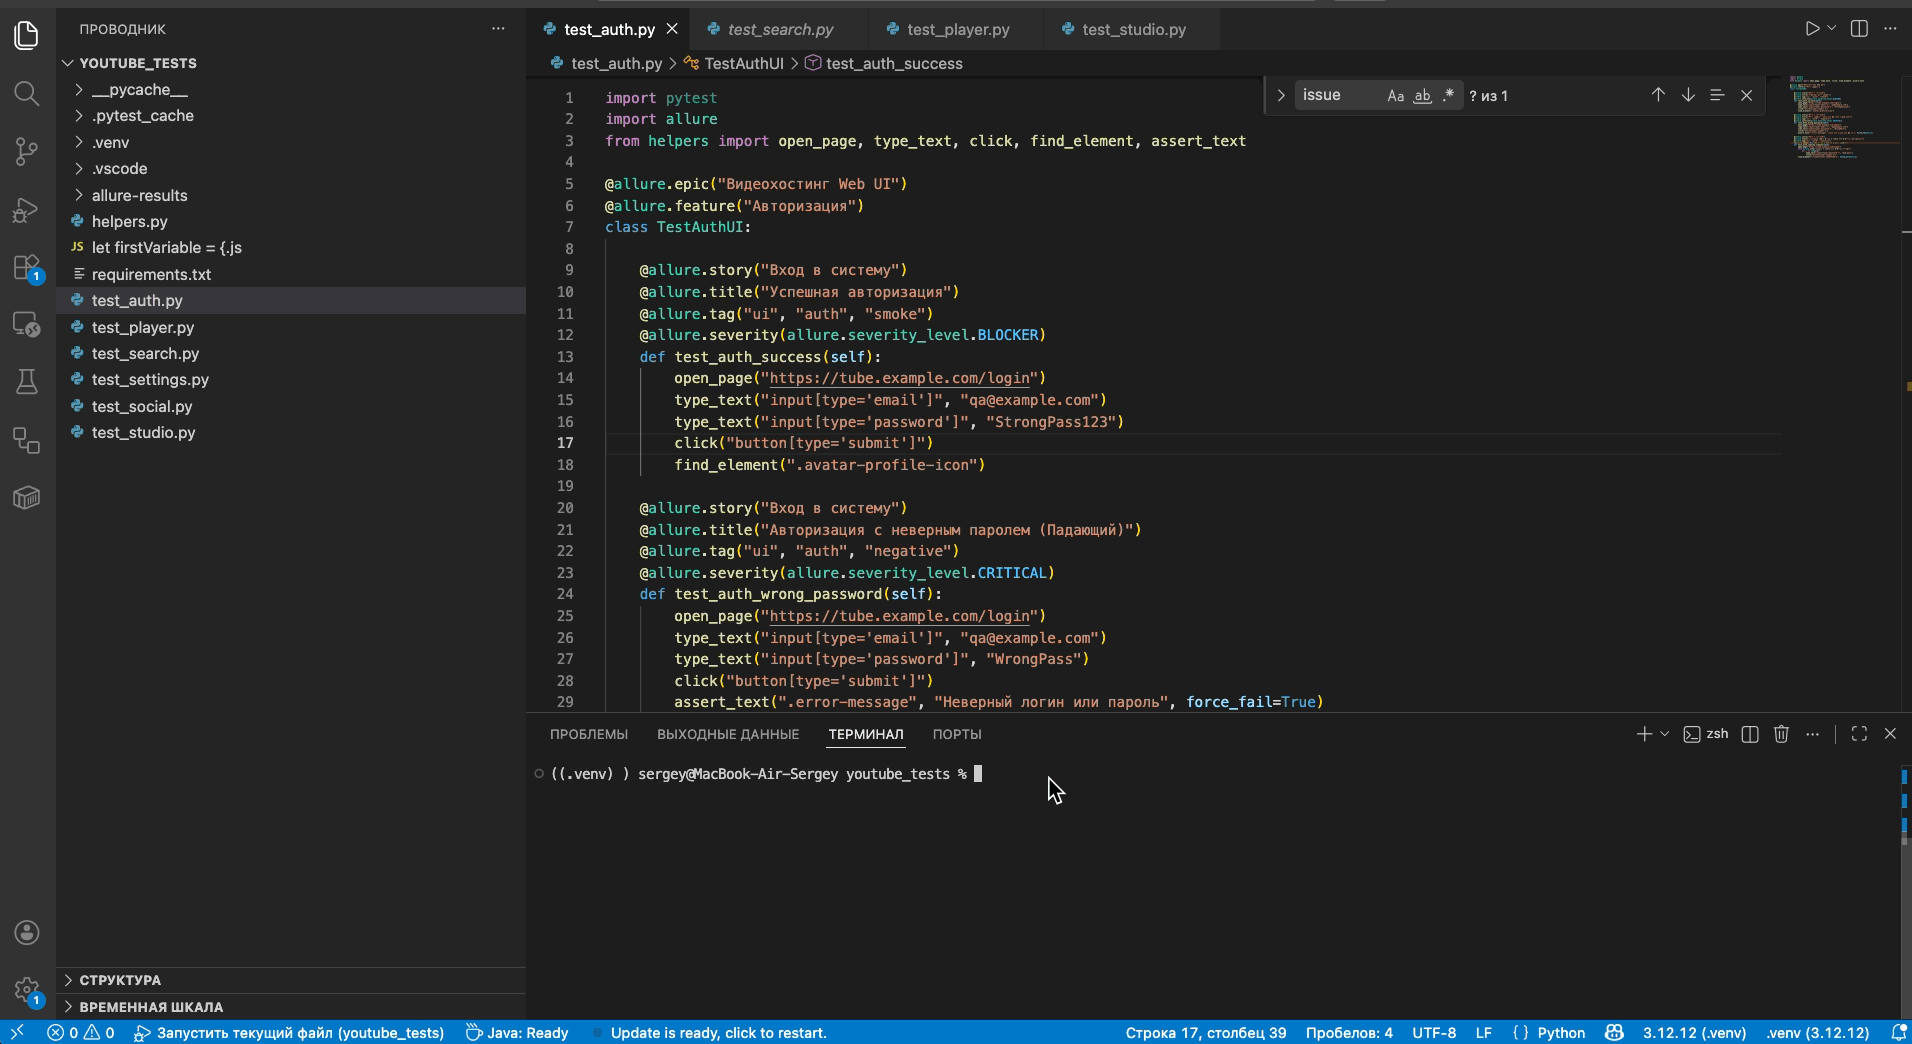Click the Python language mode in status bar
Screen dimensions: 1912x1044
coord(1560,1033)
